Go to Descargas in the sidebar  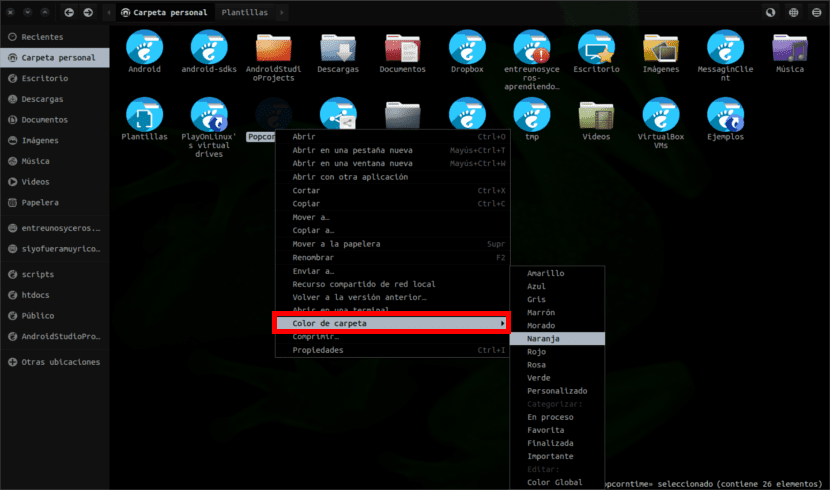coord(55,99)
